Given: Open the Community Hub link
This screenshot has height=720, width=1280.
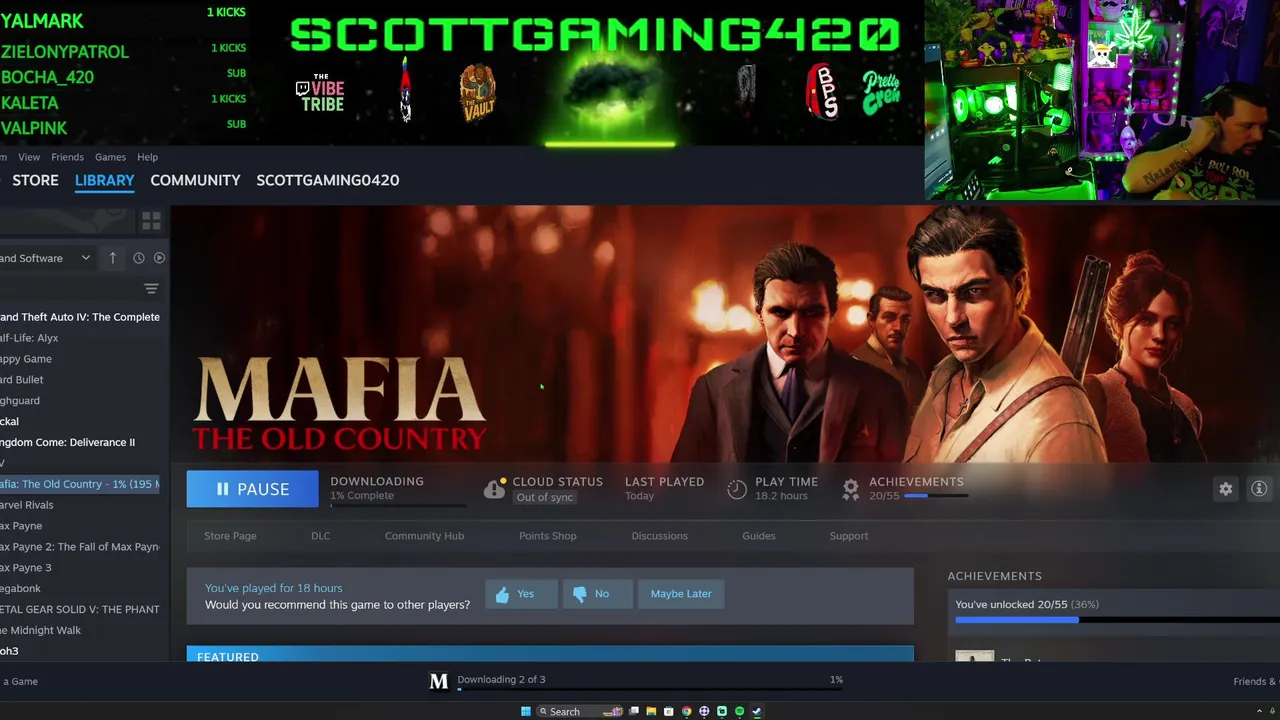Looking at the screenshot, I should pyautogui.click(x=424, y=536).
